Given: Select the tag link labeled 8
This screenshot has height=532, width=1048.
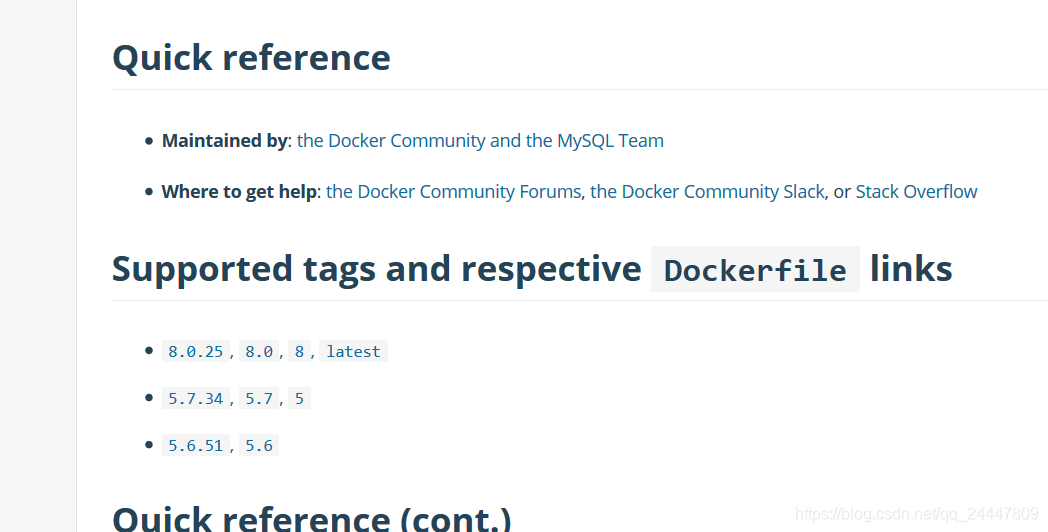Looking at the screenshot, I should point(299,352).
